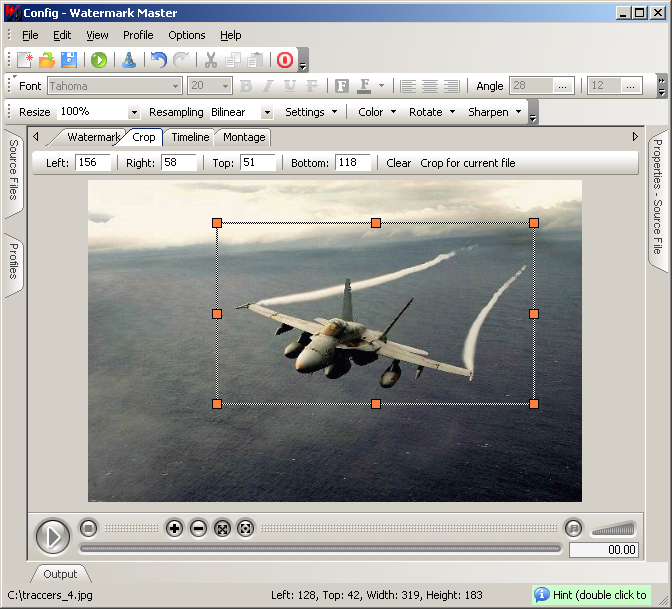Open the Rotate dropdown menu
The image size is (672, 609).
431,112
